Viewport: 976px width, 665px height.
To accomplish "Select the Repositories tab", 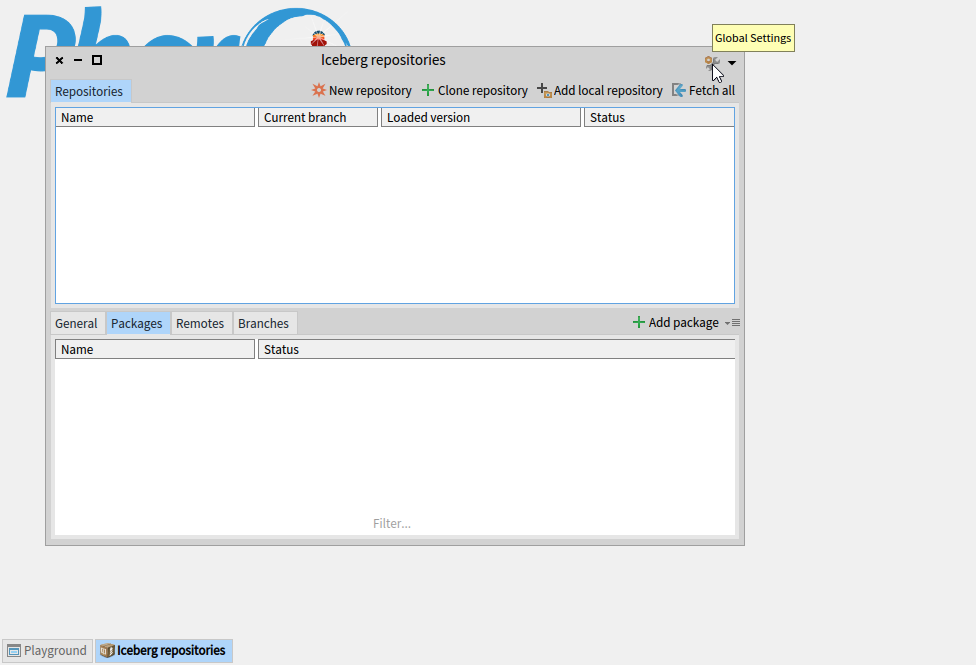I will pos(89,92).
